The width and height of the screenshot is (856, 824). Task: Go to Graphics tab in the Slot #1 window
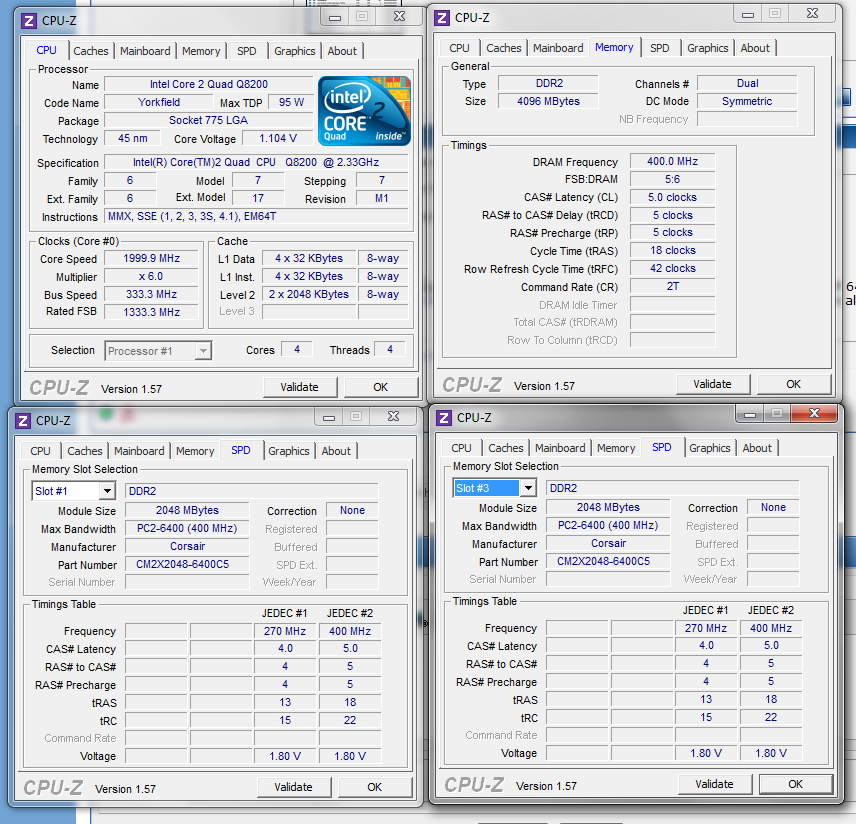[x=288, y=451]
